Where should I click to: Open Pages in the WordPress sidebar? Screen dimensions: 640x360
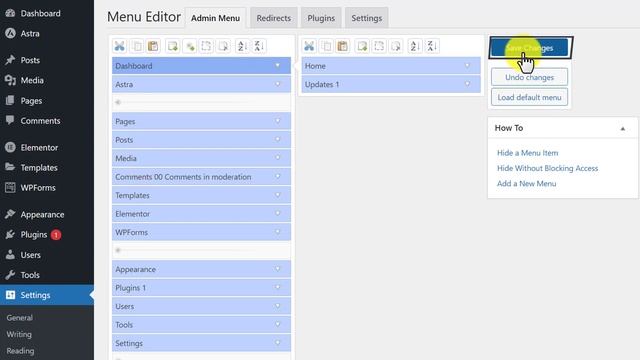[31, 101]
